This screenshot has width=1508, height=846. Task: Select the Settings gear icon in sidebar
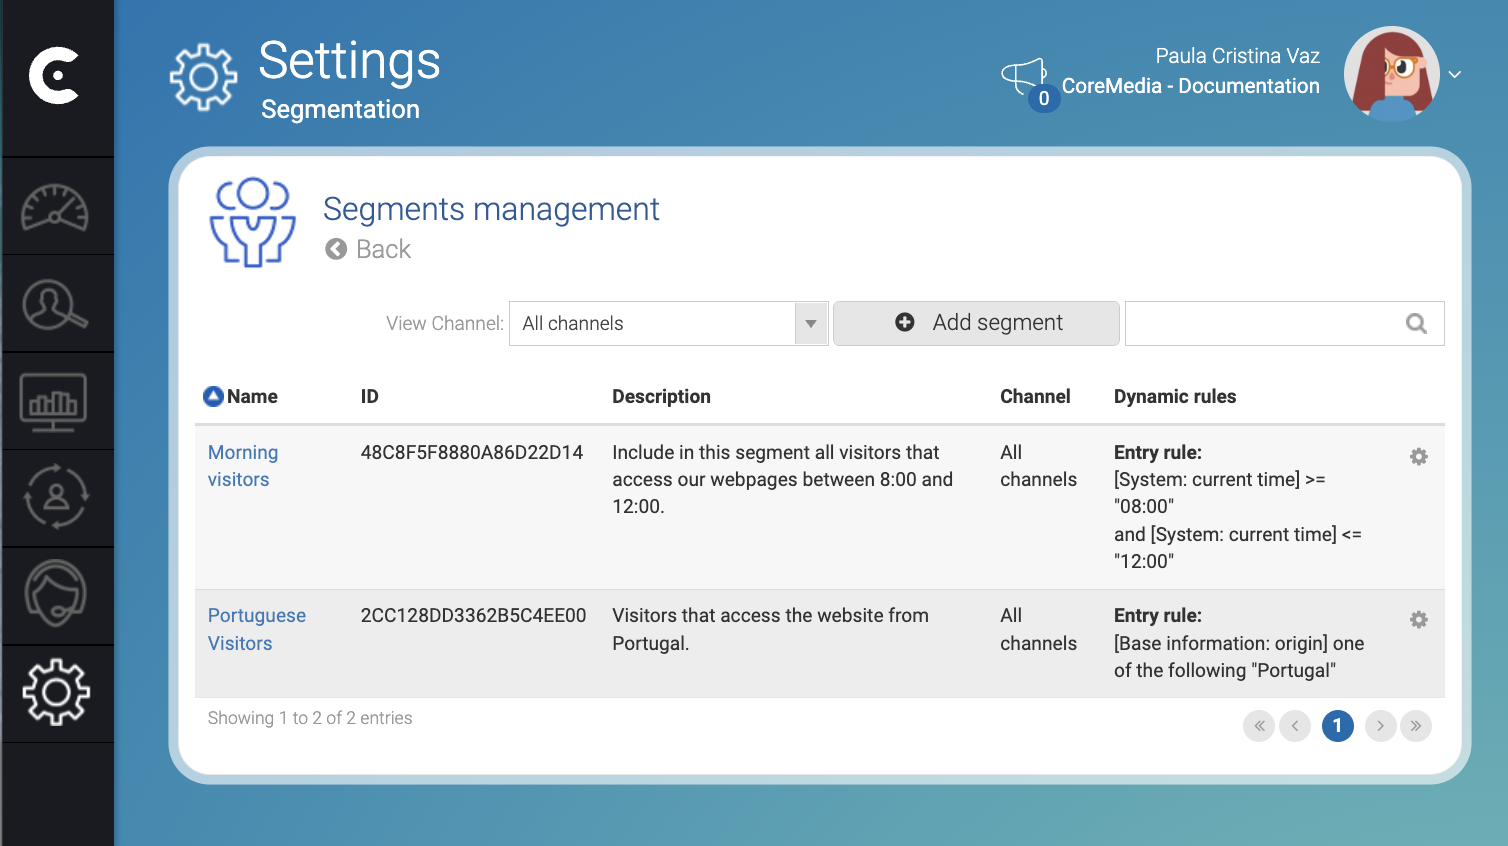coord(57,692)
